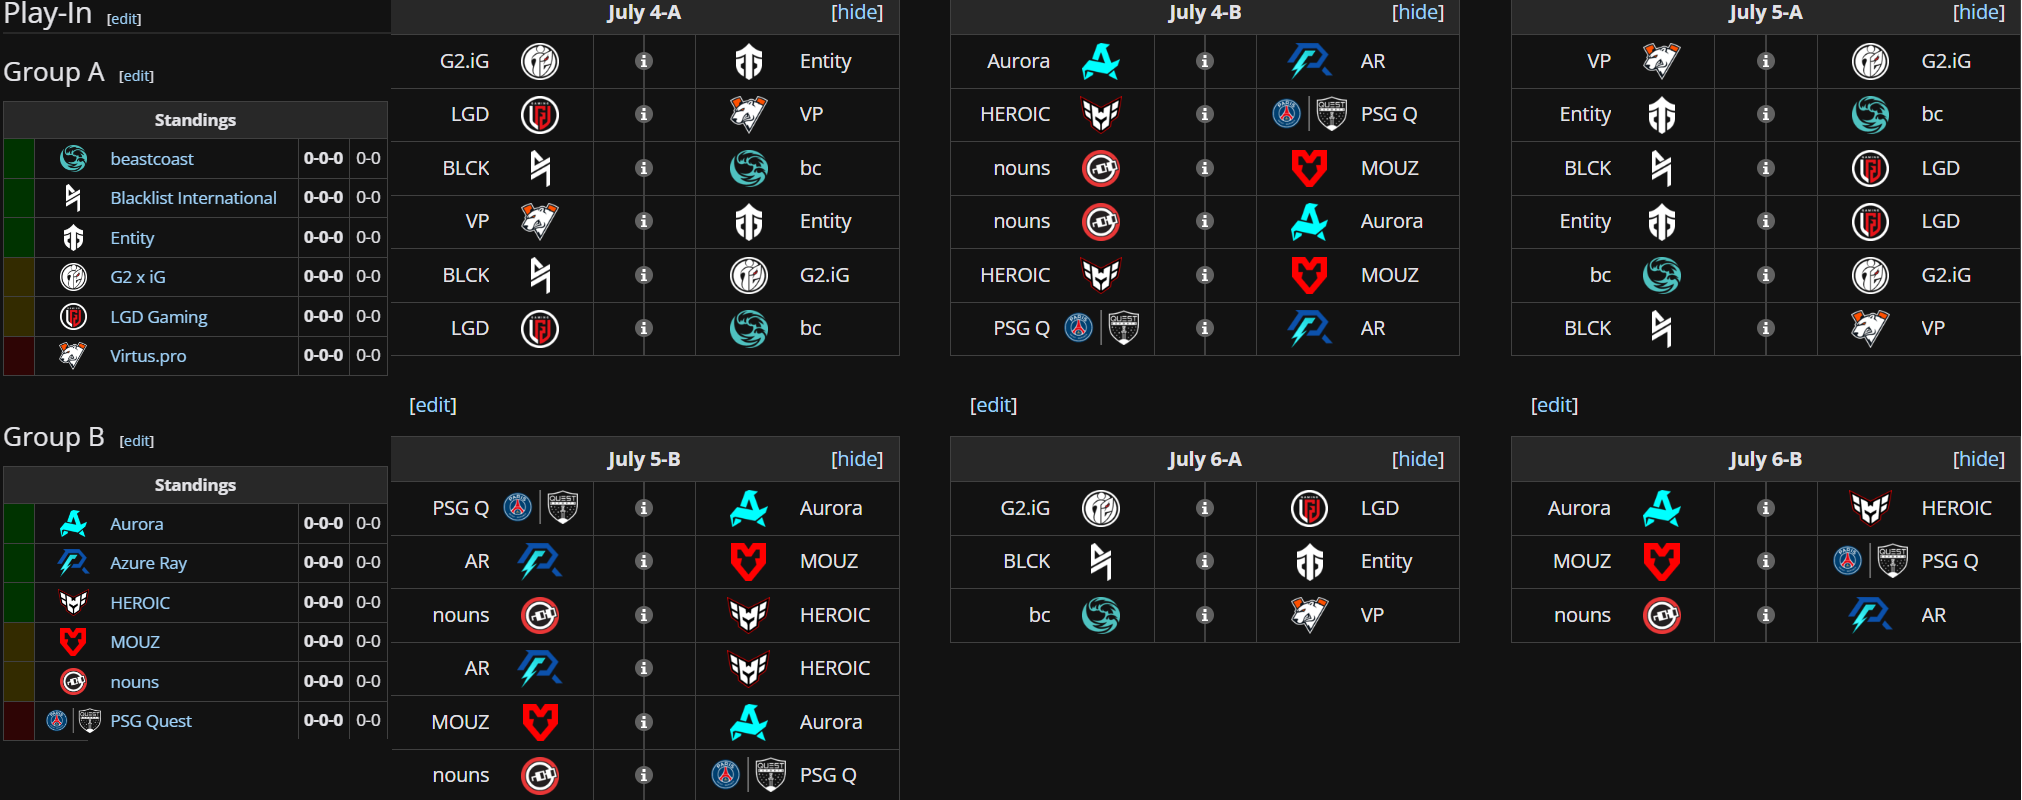Click the Azure Ray logo in Group B standings

tap(73, 562)
